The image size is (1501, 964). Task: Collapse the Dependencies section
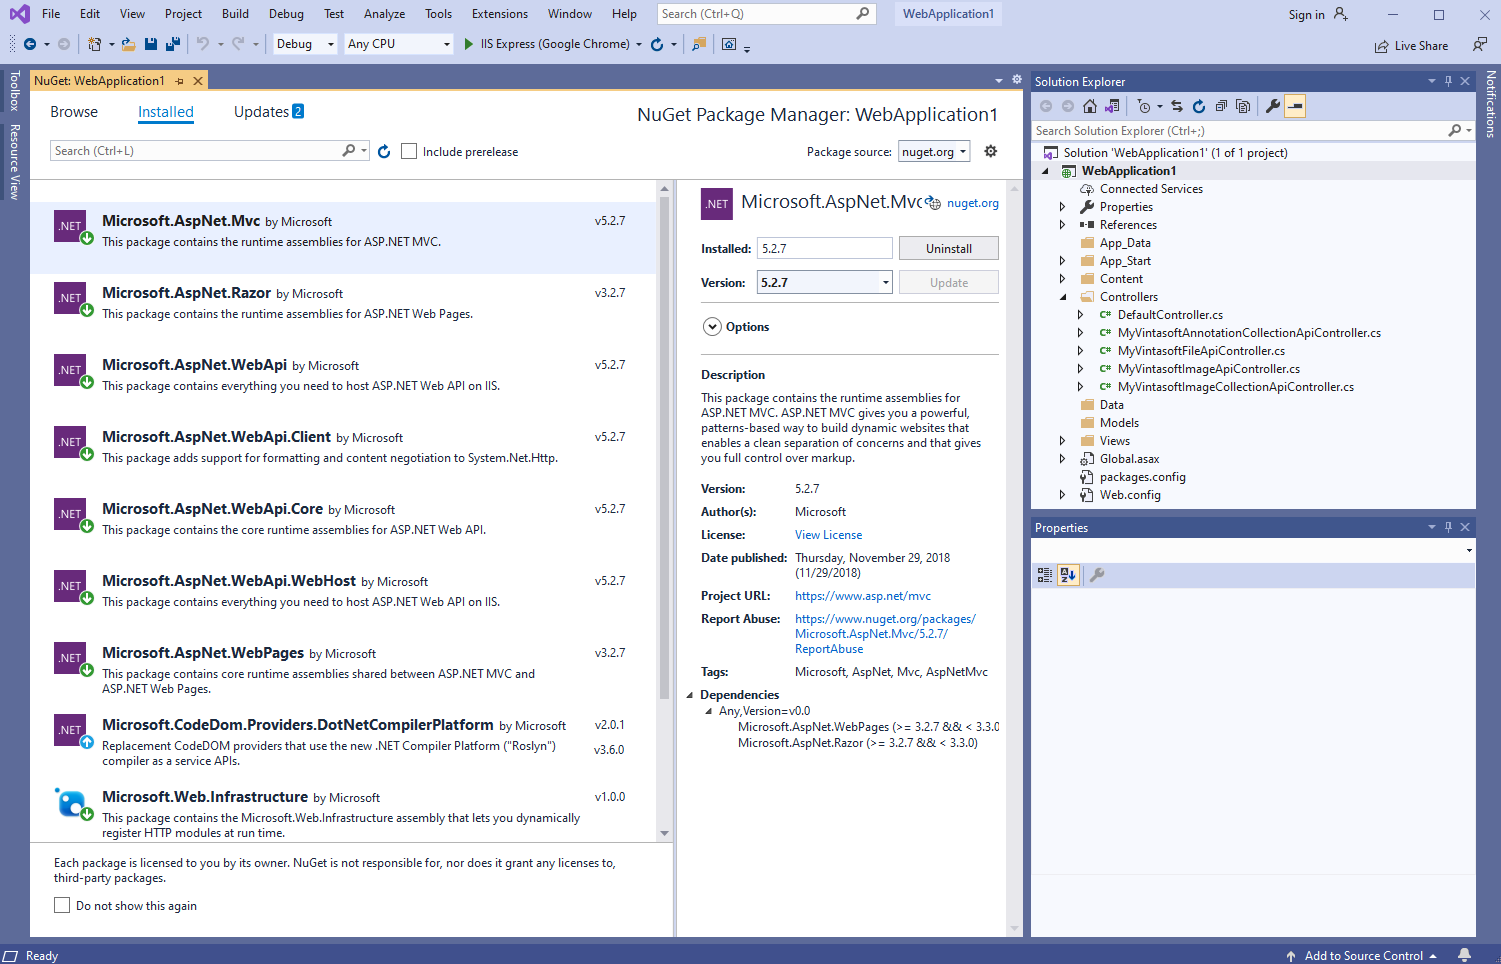click(690, 695)
